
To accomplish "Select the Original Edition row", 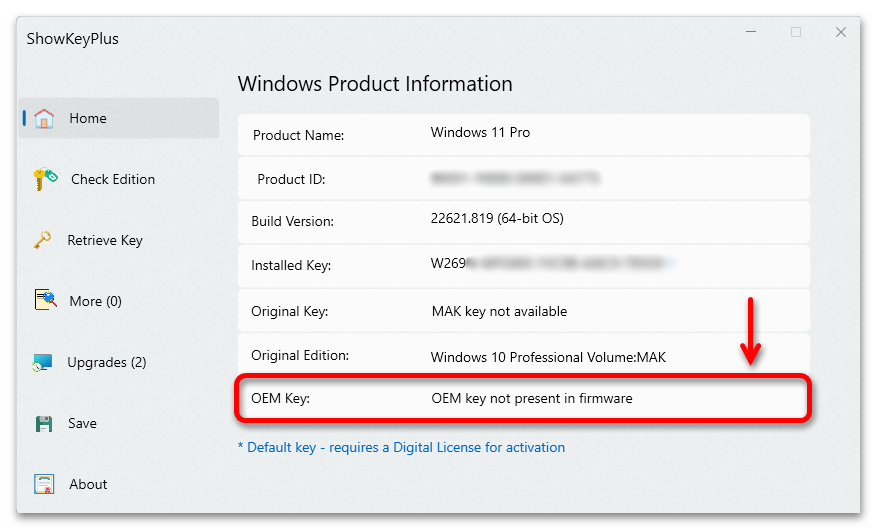I will [523, 356].
